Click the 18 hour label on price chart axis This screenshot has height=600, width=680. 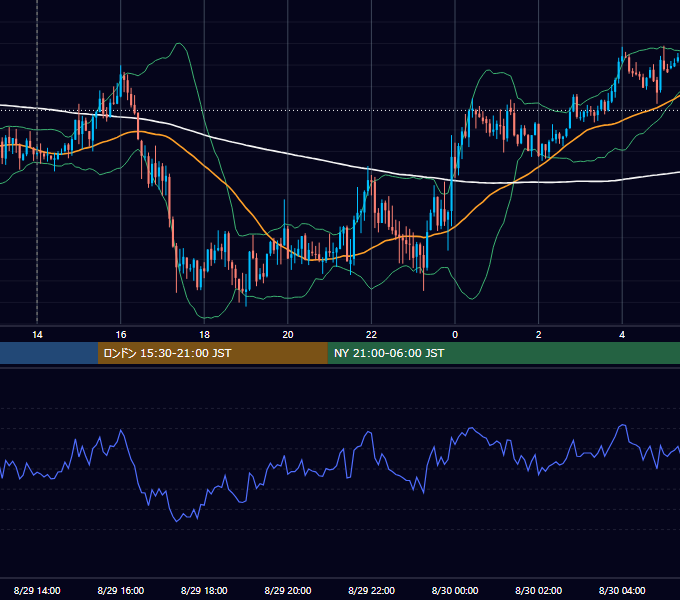coord(204,335)
